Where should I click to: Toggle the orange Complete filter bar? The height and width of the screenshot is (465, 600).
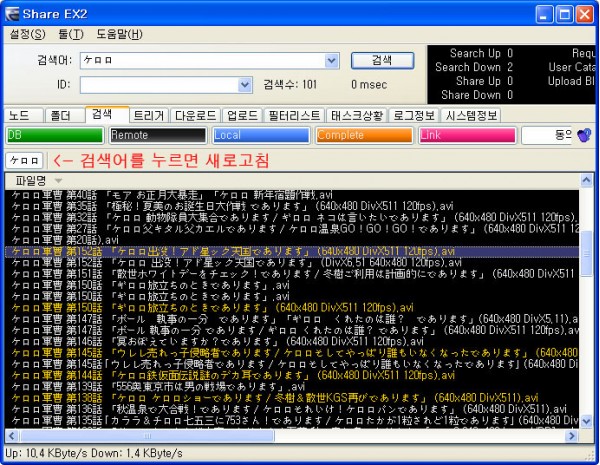[364, 135]
